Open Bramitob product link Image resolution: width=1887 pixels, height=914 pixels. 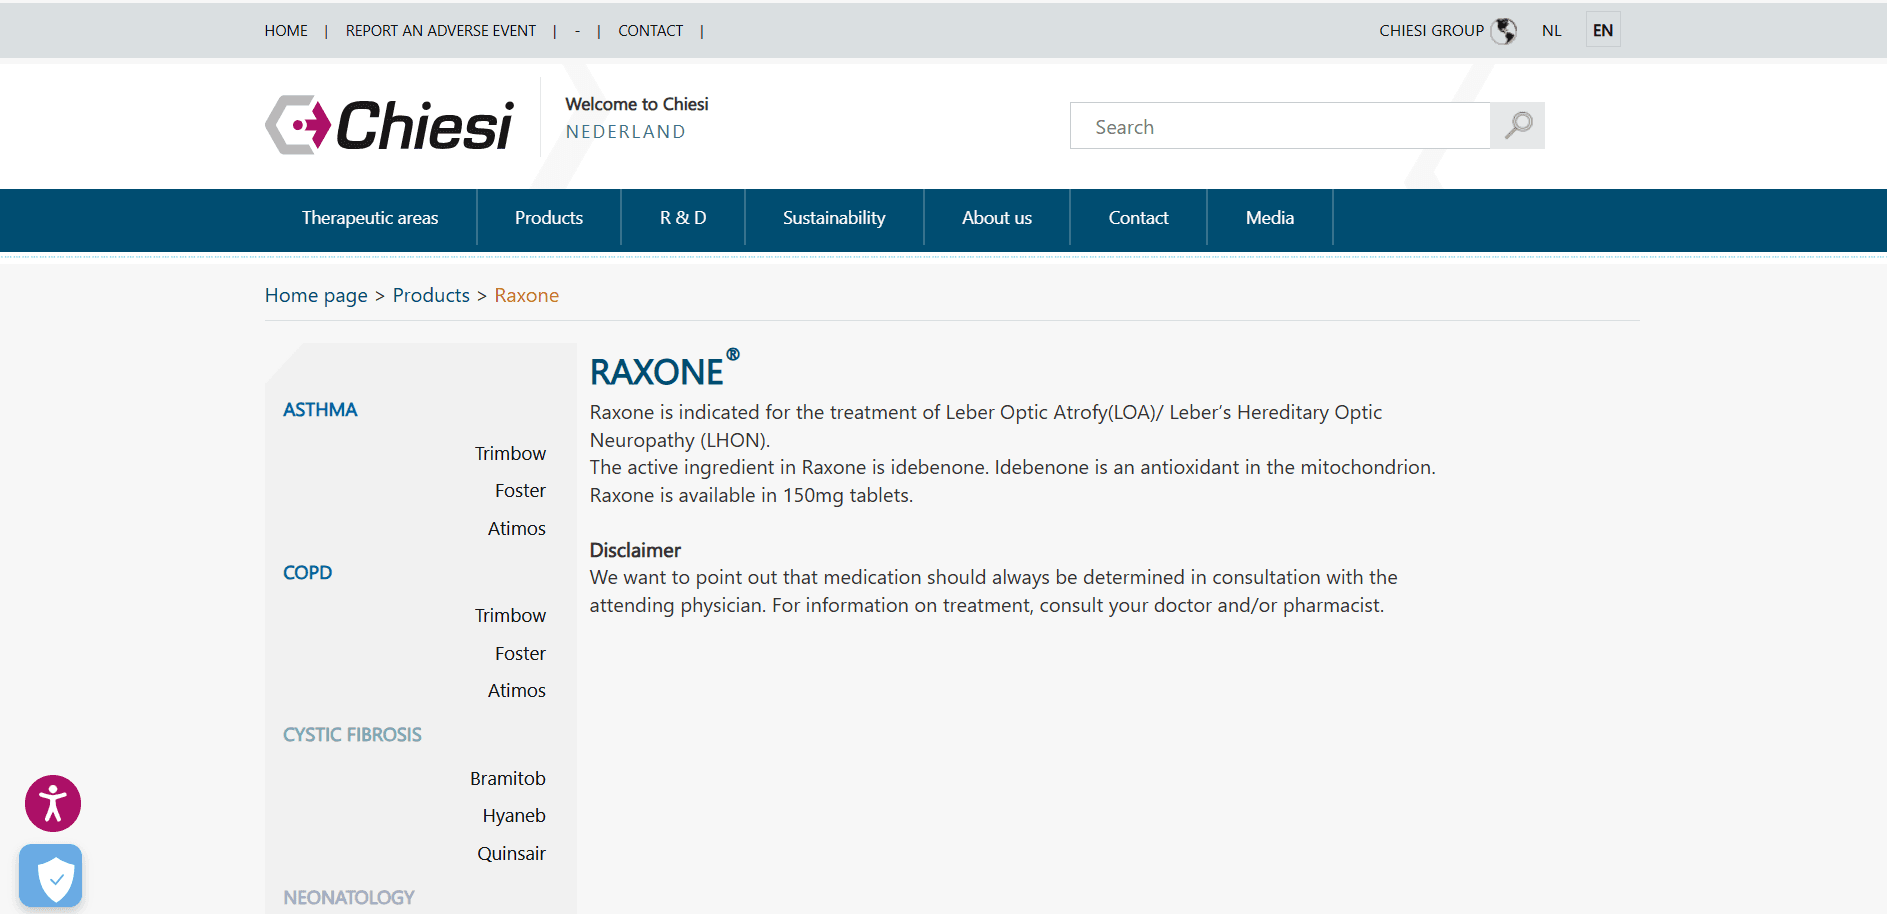point(508,779)
